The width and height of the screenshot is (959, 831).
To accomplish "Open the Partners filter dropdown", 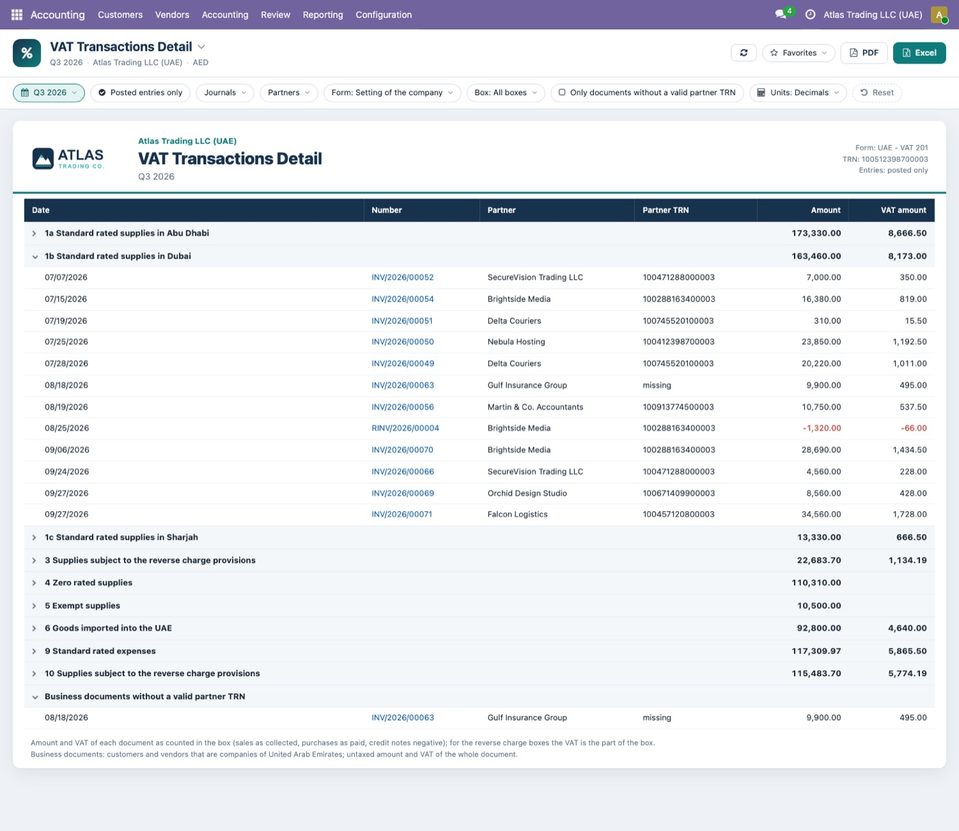I will click(289, 92).
